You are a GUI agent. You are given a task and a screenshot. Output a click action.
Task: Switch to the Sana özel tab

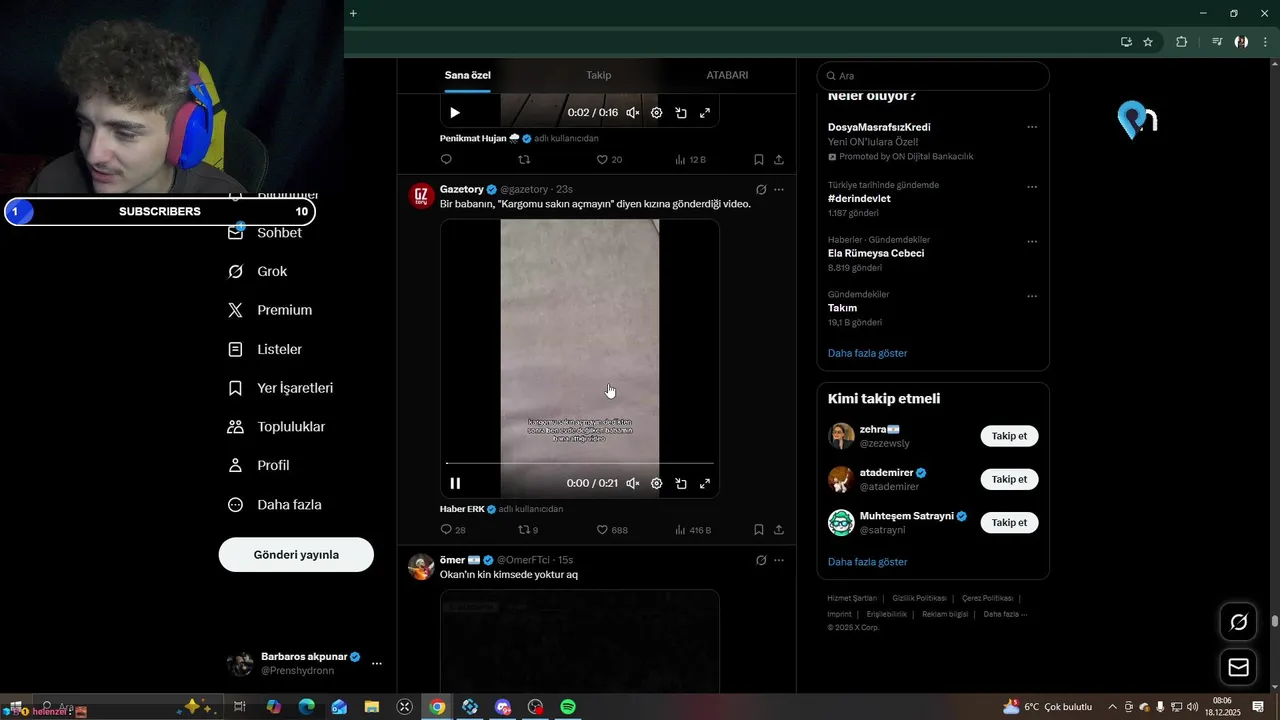[468, 75]
